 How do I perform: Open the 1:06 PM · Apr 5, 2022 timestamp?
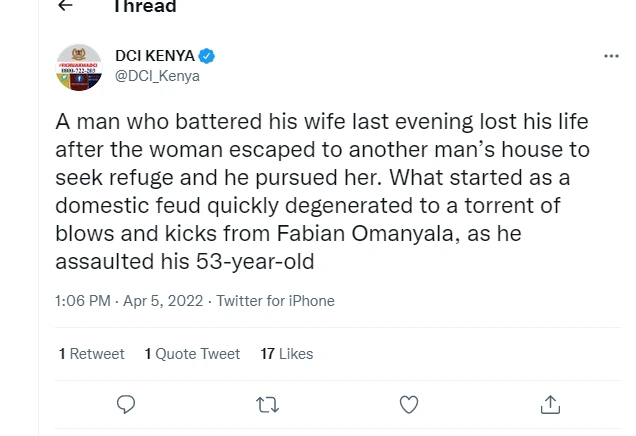coord(130,301)
